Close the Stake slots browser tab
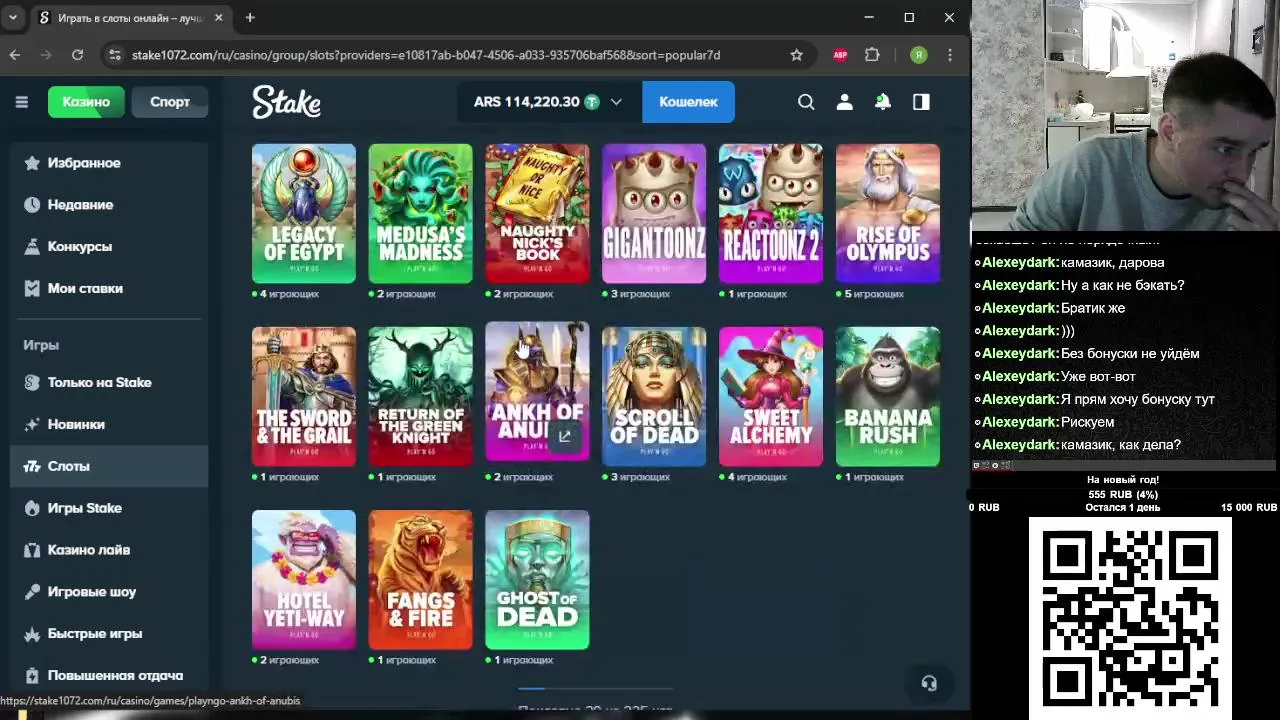 [219, 17]
